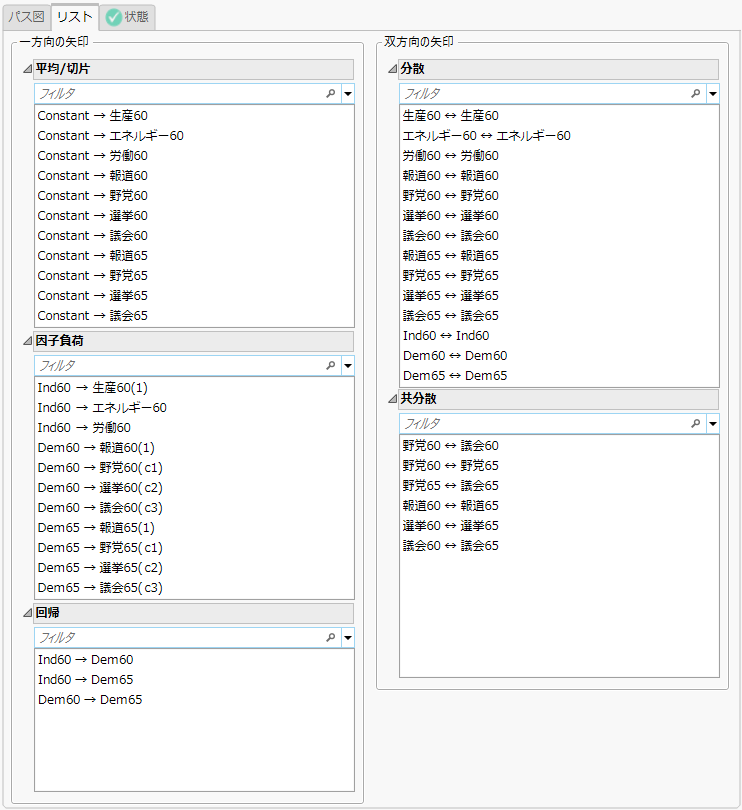Select regression row Ind60 → Dem60
The image size is (742, 810).
194,660
